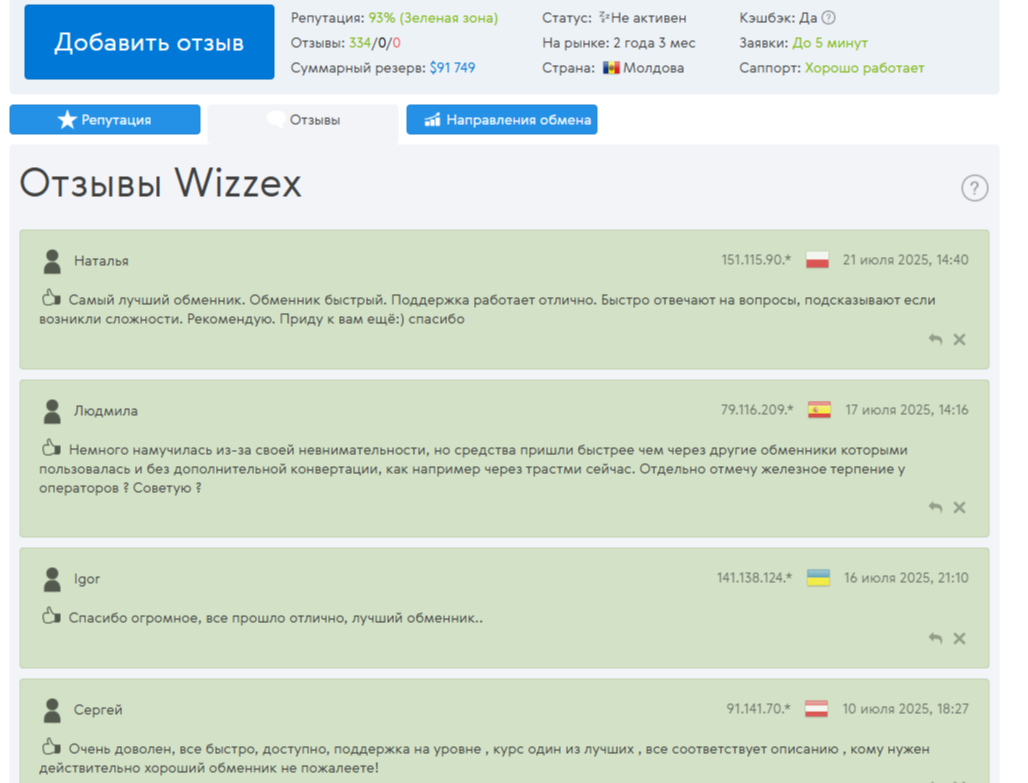The height and width of the screenshot is (783, 1028).
Task: Click Igor's review text about лучший обменник
Action: point(275,618)
